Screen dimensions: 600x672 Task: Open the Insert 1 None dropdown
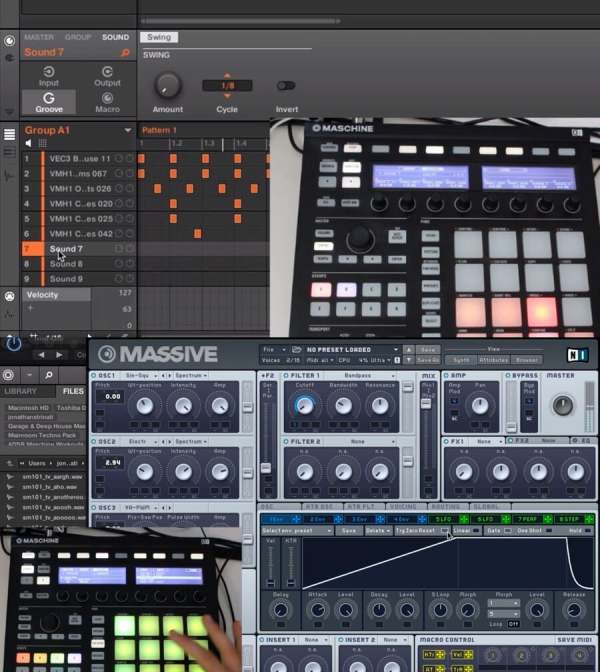(315, 640)
